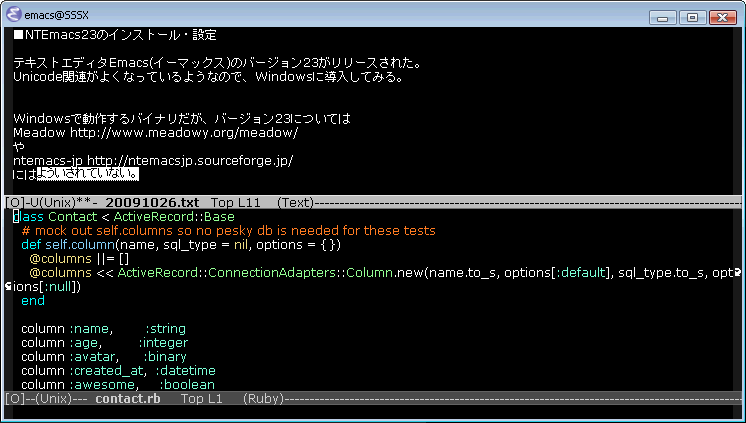Viewport: 746px width, 423px height.
Task: Maximize the emacs@SSSX window
Action: pyautogui.click(x=693, y=18)
